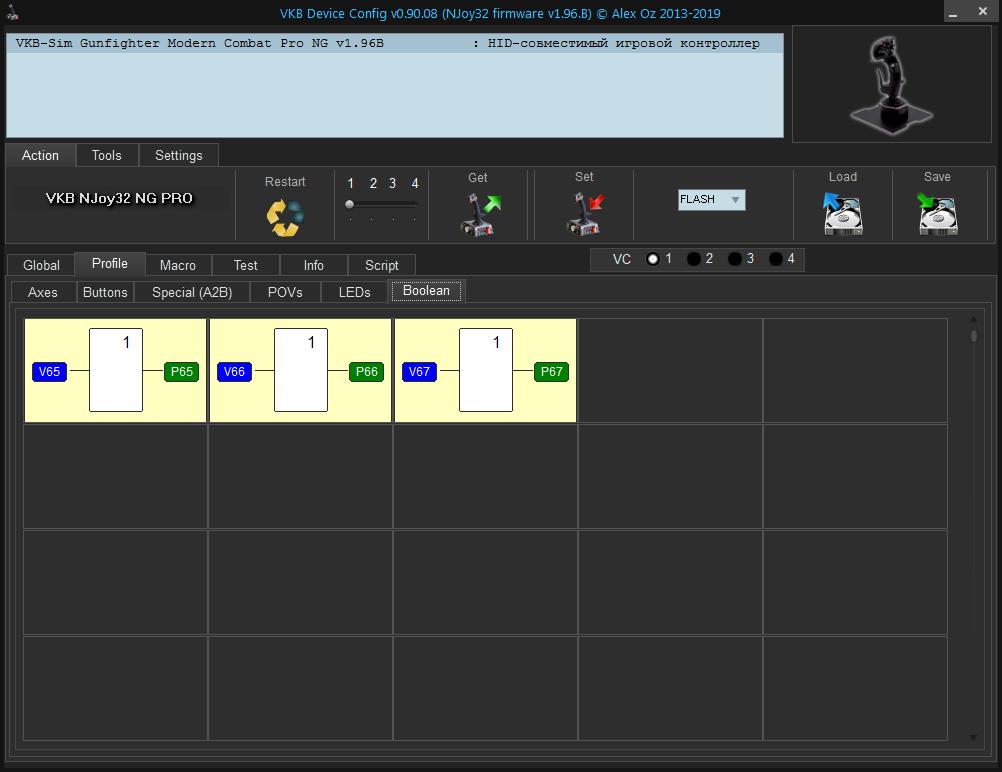Click the 1-4 slider handle

(350, 205)
